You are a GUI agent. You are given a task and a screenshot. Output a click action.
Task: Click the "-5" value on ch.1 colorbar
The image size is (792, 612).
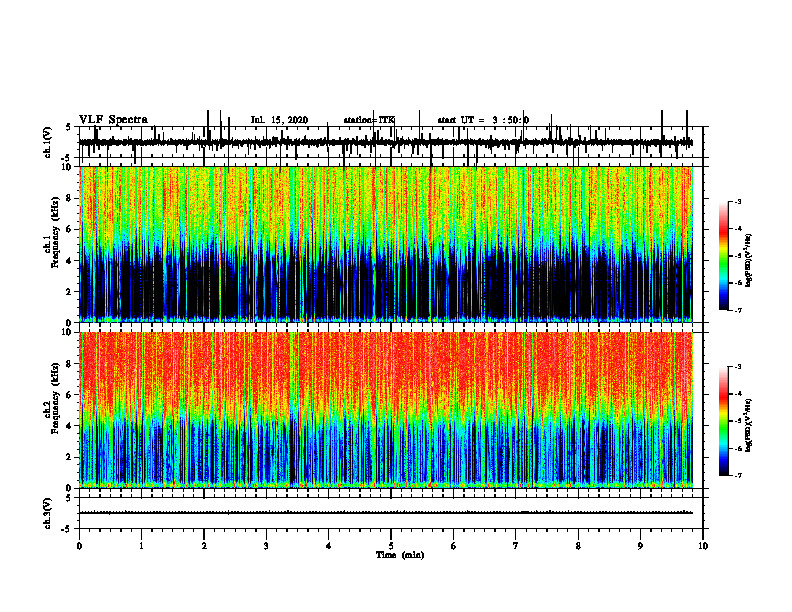(737, 256)
